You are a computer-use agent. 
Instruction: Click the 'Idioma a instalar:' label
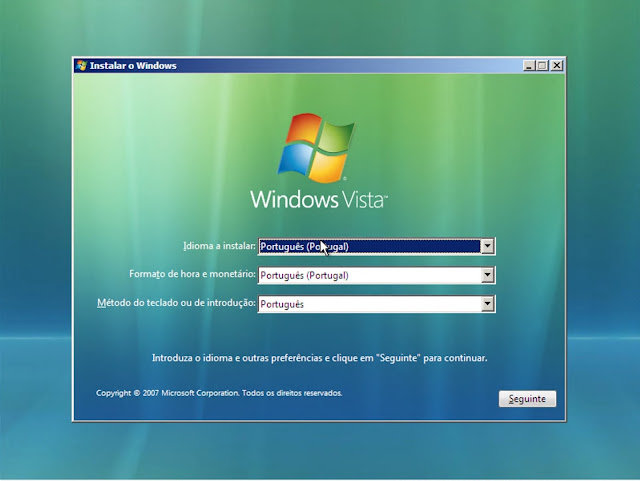coord(219,246)
